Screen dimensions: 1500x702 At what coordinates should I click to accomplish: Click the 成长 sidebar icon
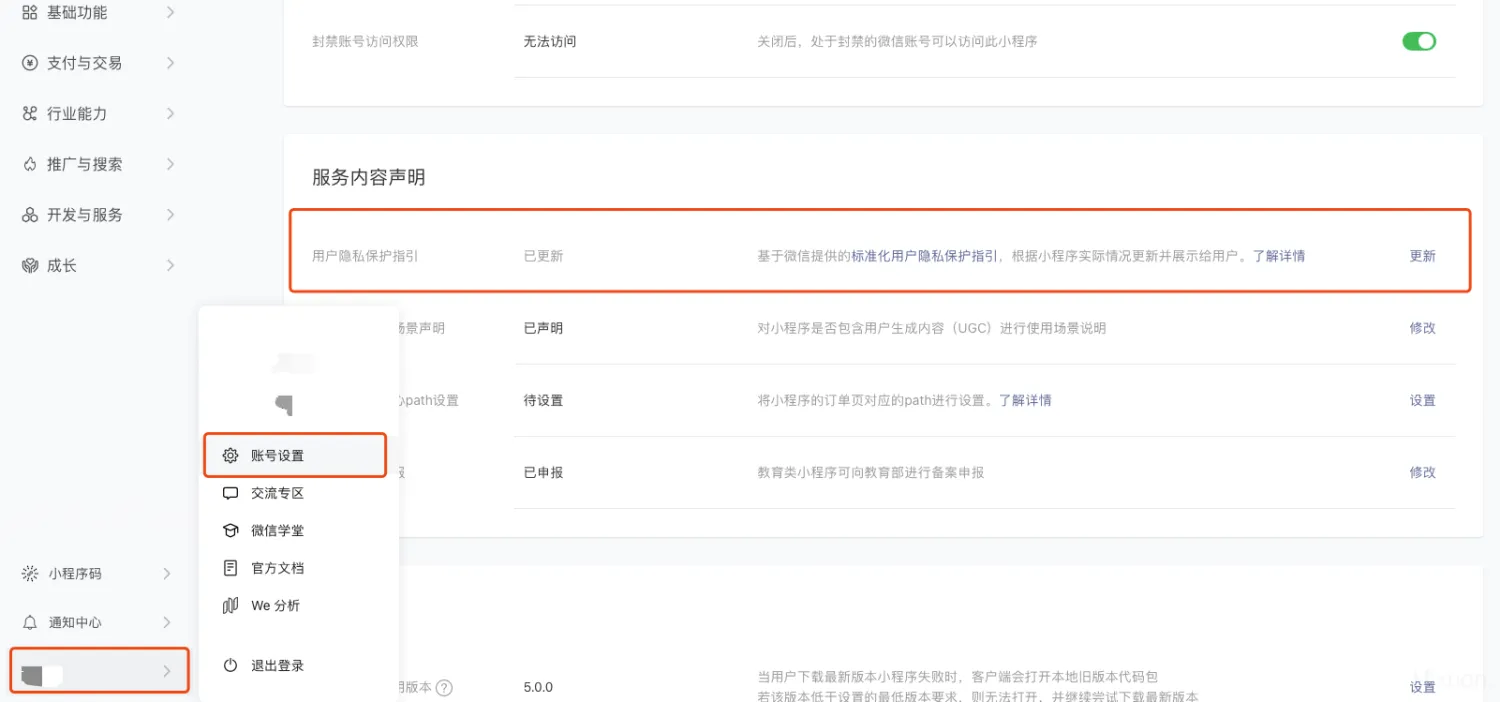pos(30,265)
